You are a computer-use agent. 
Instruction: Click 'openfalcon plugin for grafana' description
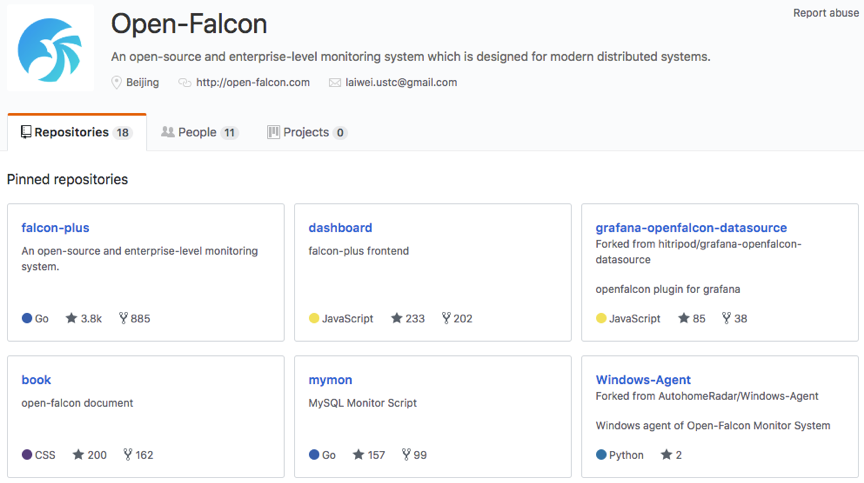tap(668, 289)
